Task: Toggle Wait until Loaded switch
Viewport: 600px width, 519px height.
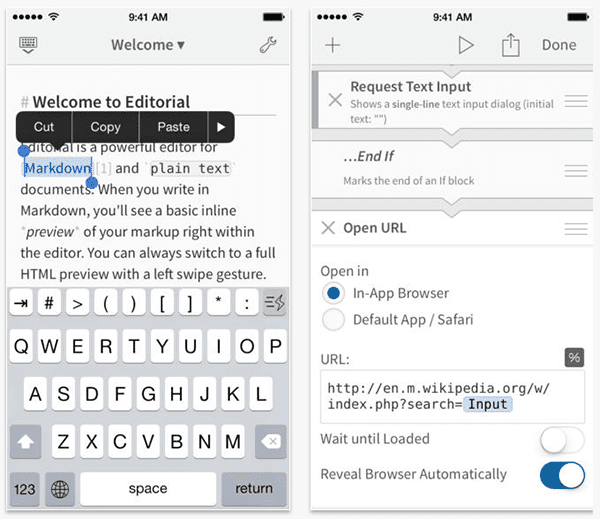Action: [562, 440]
